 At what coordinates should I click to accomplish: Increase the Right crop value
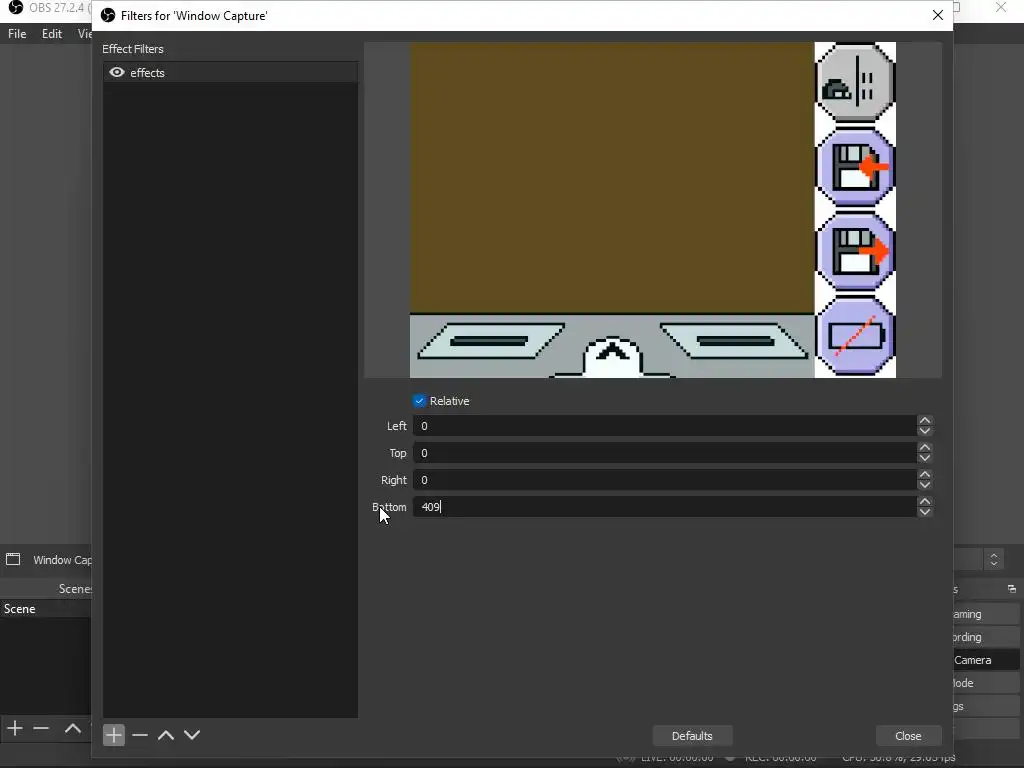(x=925, y=475)
